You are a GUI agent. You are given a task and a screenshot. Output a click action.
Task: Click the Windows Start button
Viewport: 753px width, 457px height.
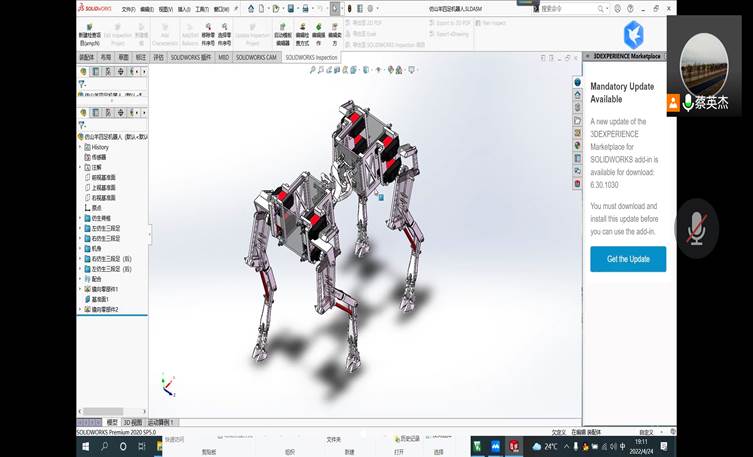pyautogui.click(x=84, y=446)
